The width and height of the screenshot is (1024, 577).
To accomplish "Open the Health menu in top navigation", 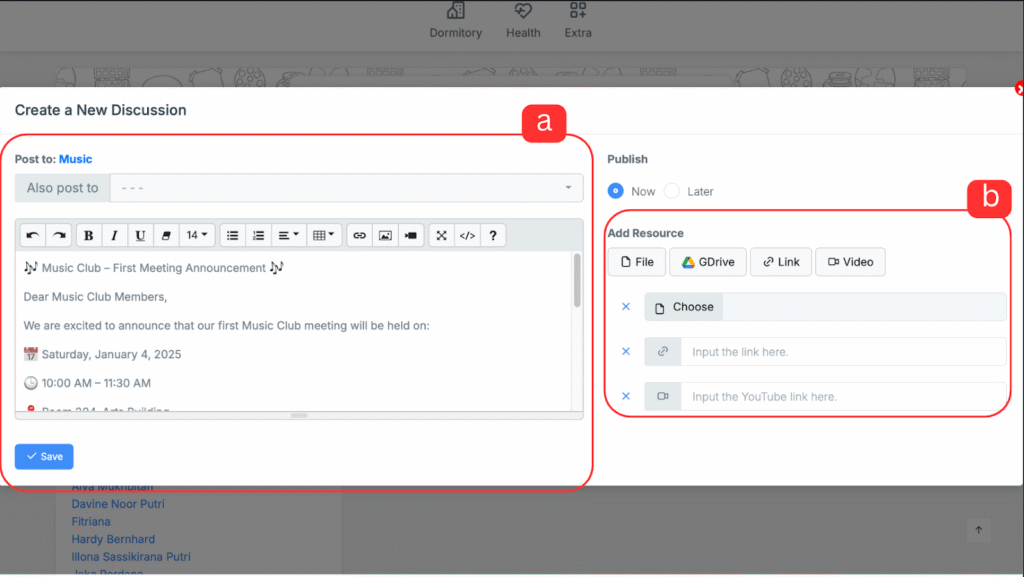I will [523, 21].
